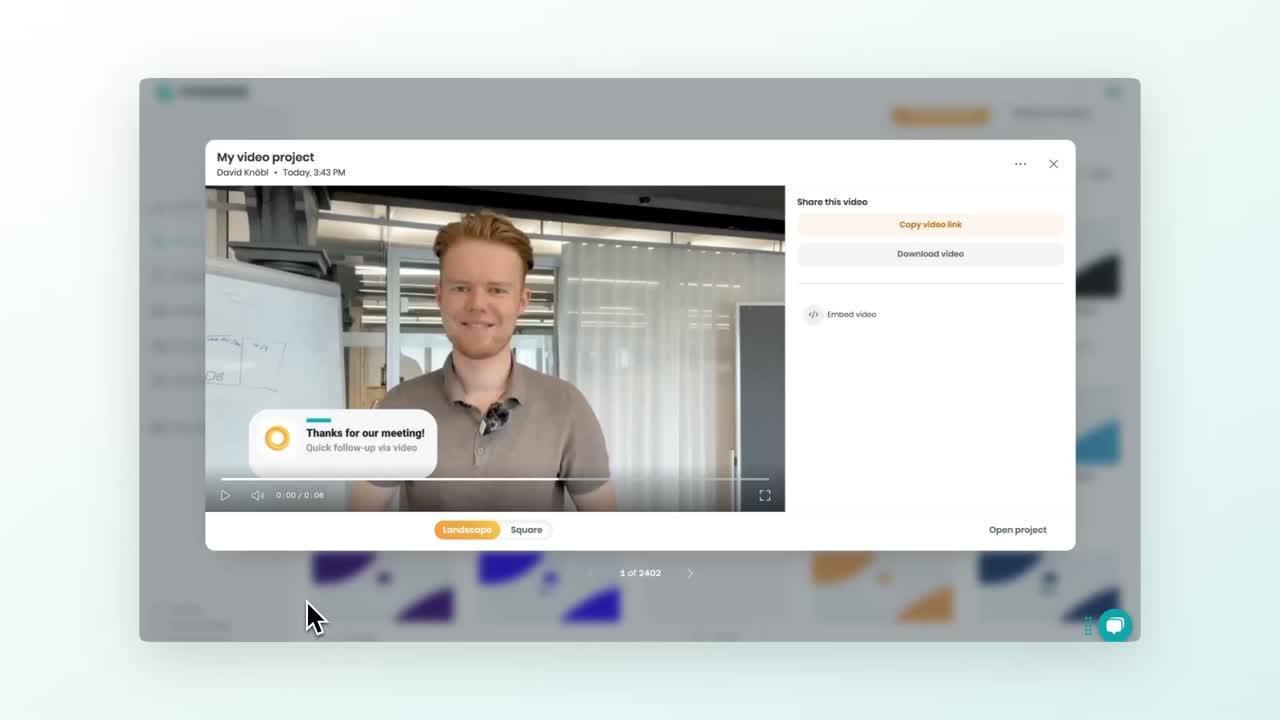This screenshot has height=720, width=1280.
Task: Click the drag handle dots near the chat bubble
Action: point(1087,626)
